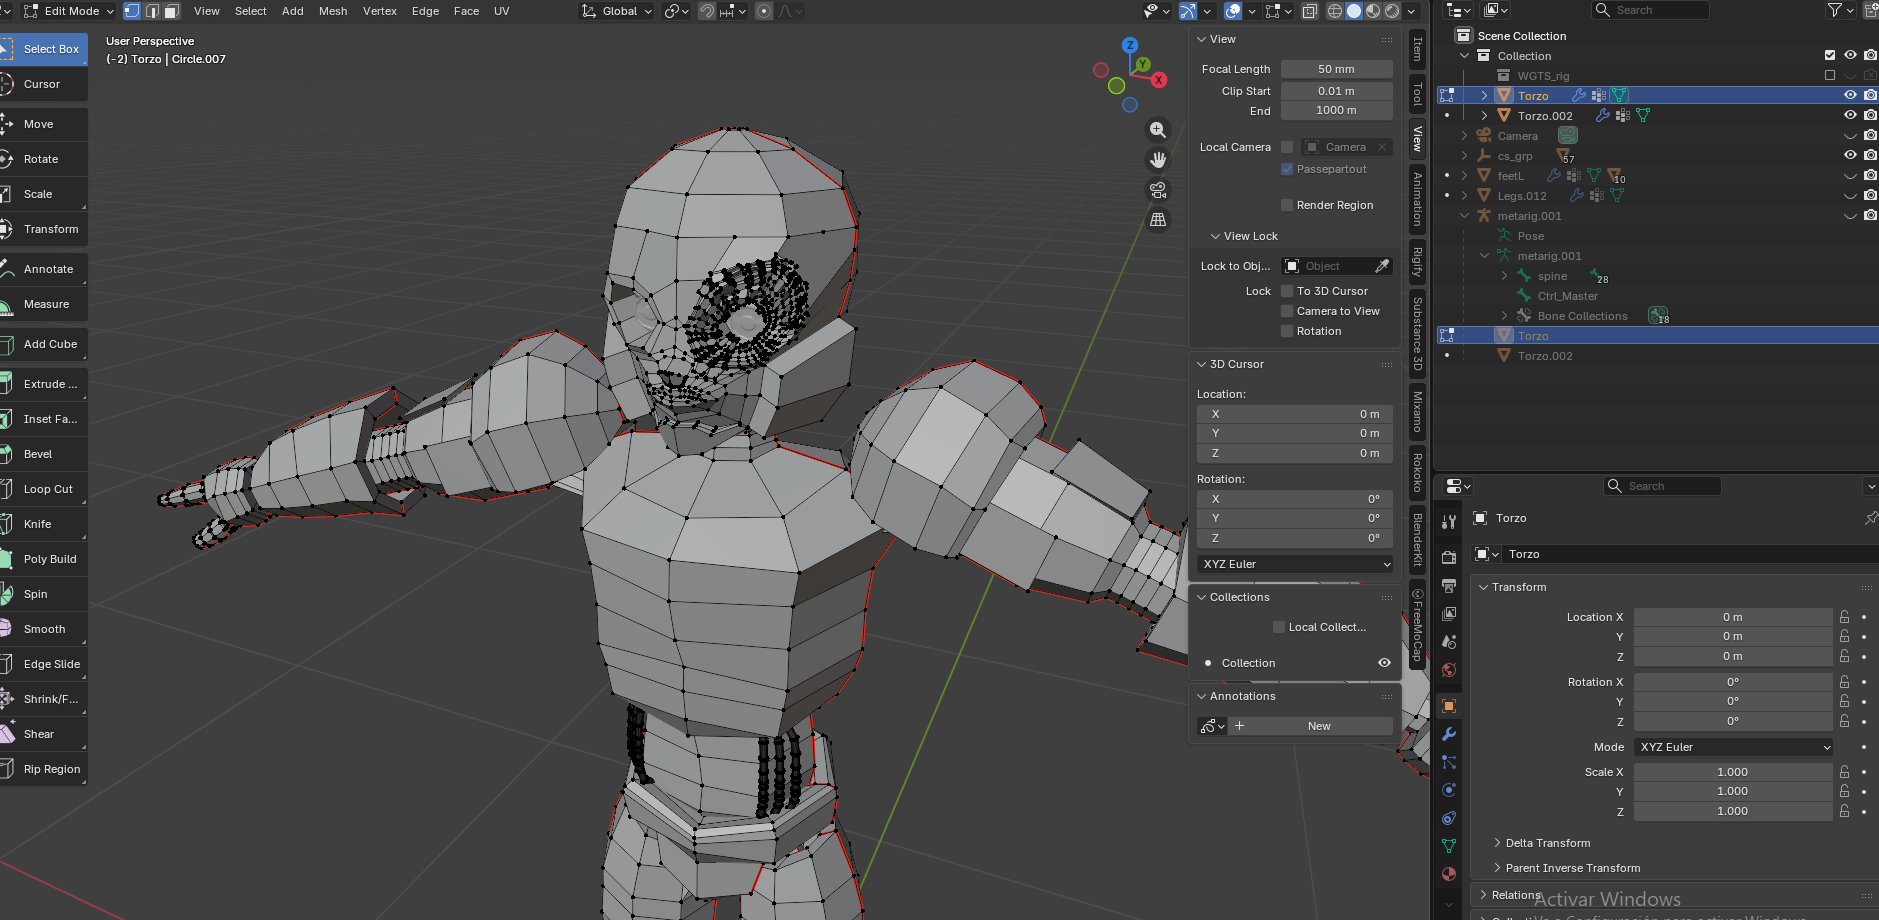Open the 3D Cursor XYZ Euler dropdown
Image resolution: width=1879 pixels, height=920 pixels.
point(1295,564)
